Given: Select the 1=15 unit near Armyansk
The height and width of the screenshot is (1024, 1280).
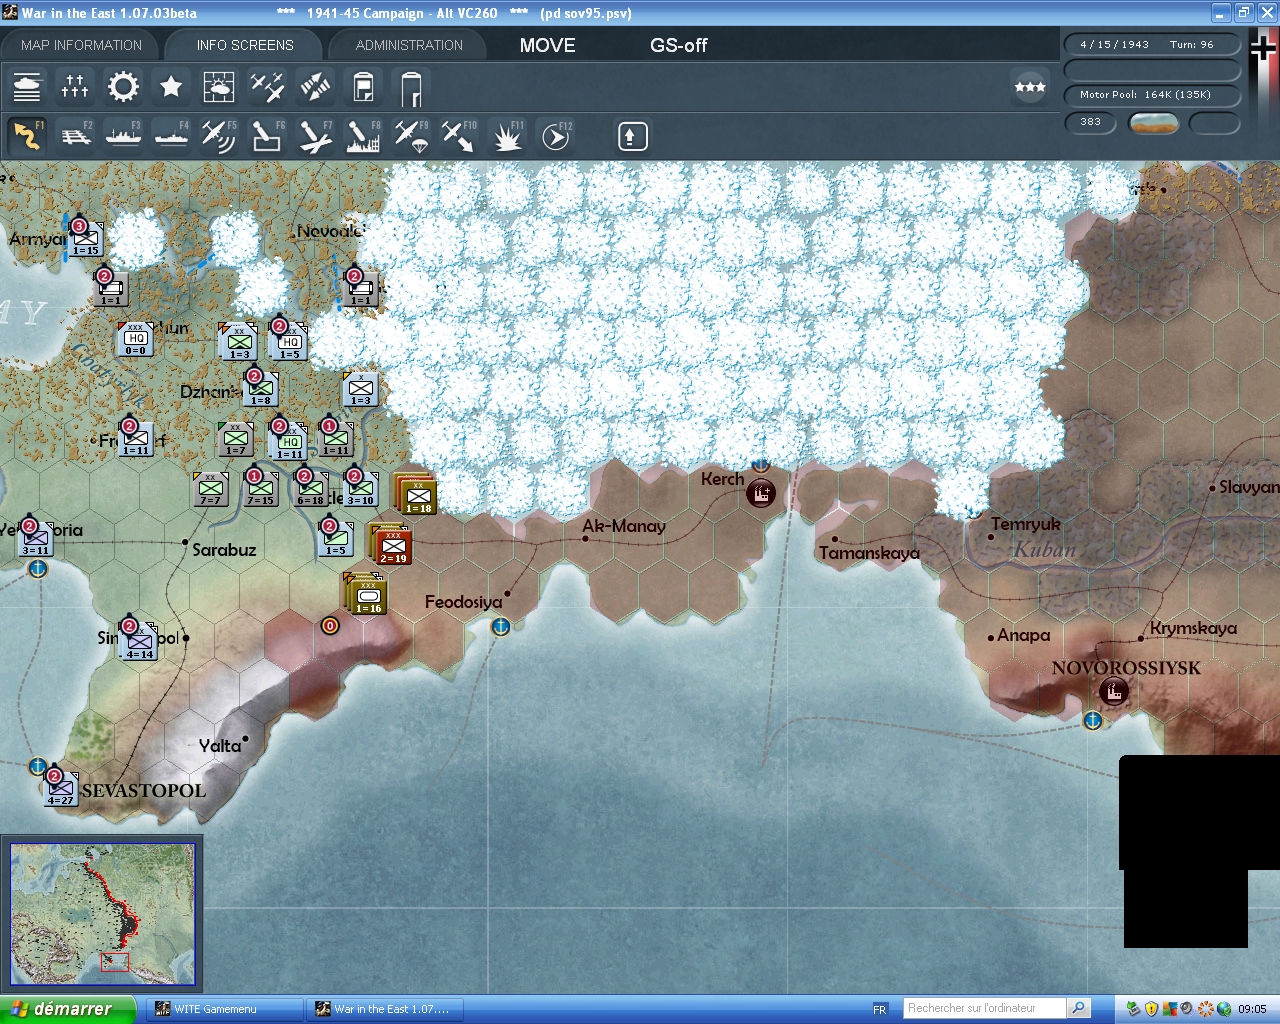Looking at the screenshot, I should 85,239.
